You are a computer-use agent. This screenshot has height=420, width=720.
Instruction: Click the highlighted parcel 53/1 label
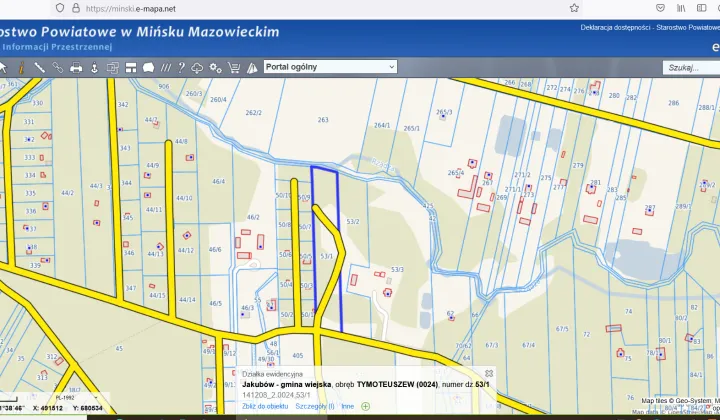point(326,256)
